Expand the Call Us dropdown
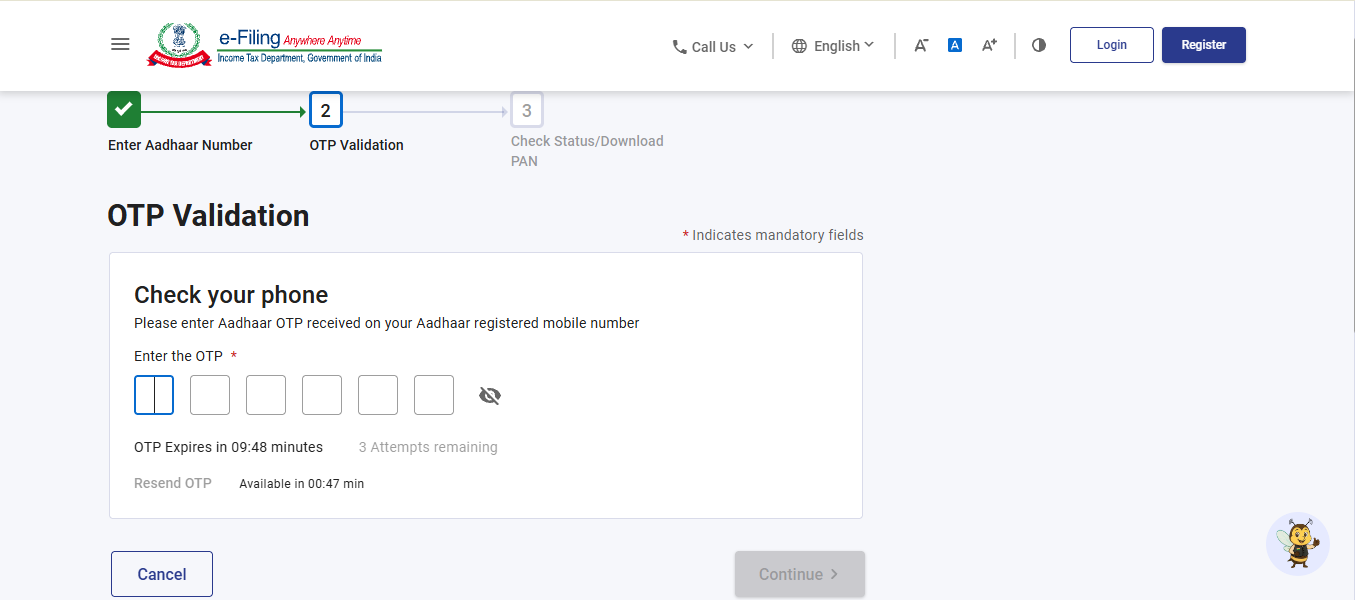 (x=713, y=47)
